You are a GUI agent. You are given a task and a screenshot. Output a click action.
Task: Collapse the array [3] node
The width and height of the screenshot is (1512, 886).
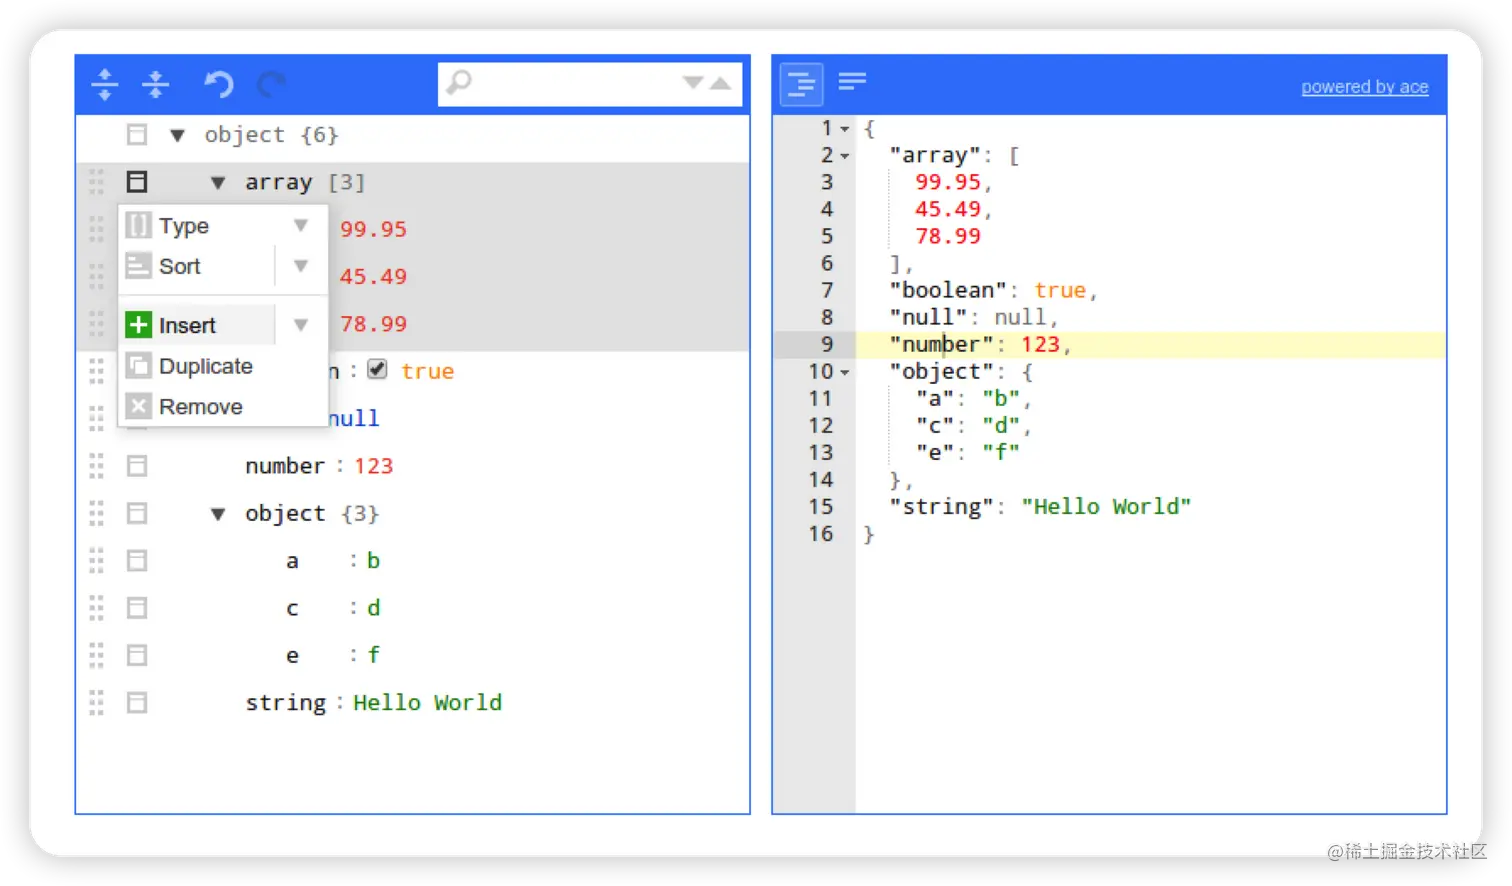218,182
